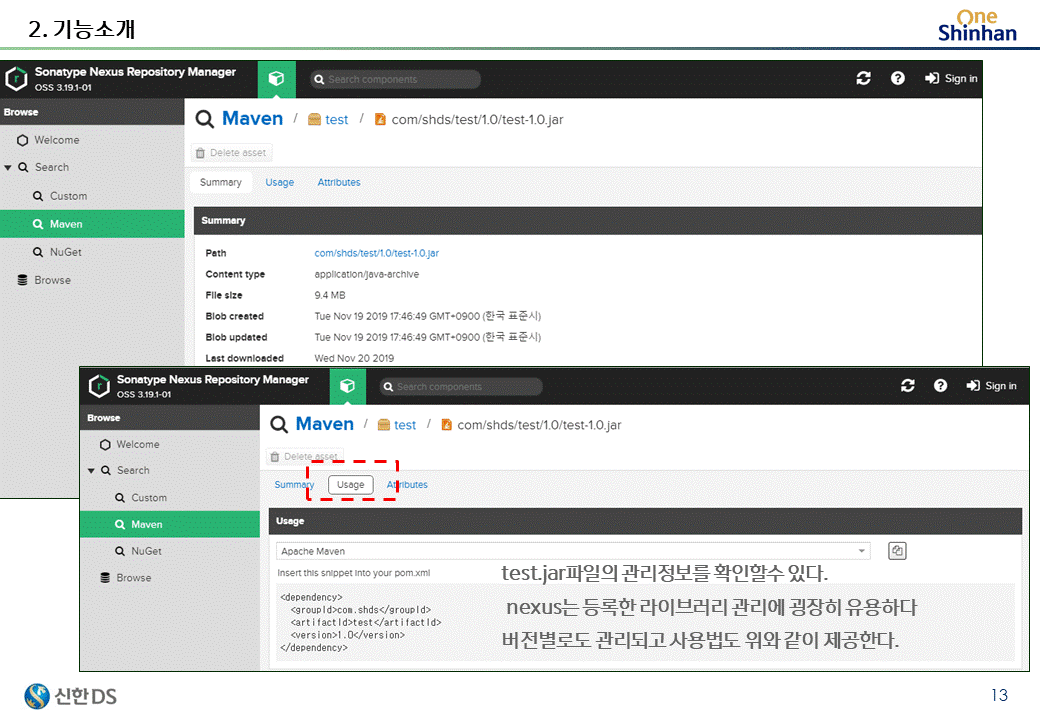This screenshot has height=720, width=1040.
Task: Select Custom search in front window sidebar
Action: (x=170, y=497)
